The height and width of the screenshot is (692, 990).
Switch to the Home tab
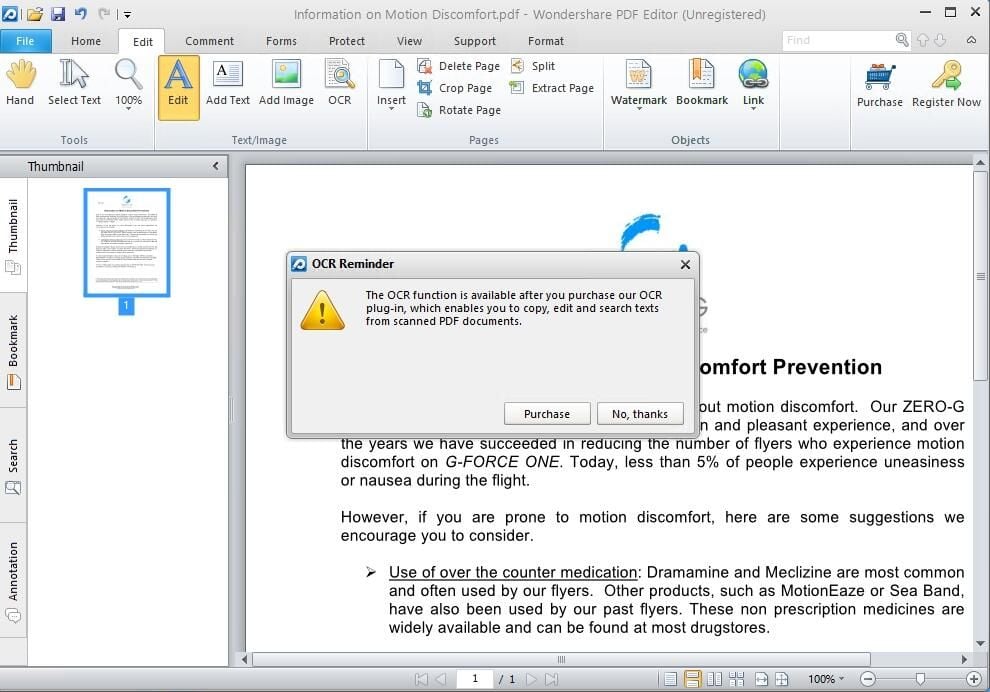click(x=86, y=41)
